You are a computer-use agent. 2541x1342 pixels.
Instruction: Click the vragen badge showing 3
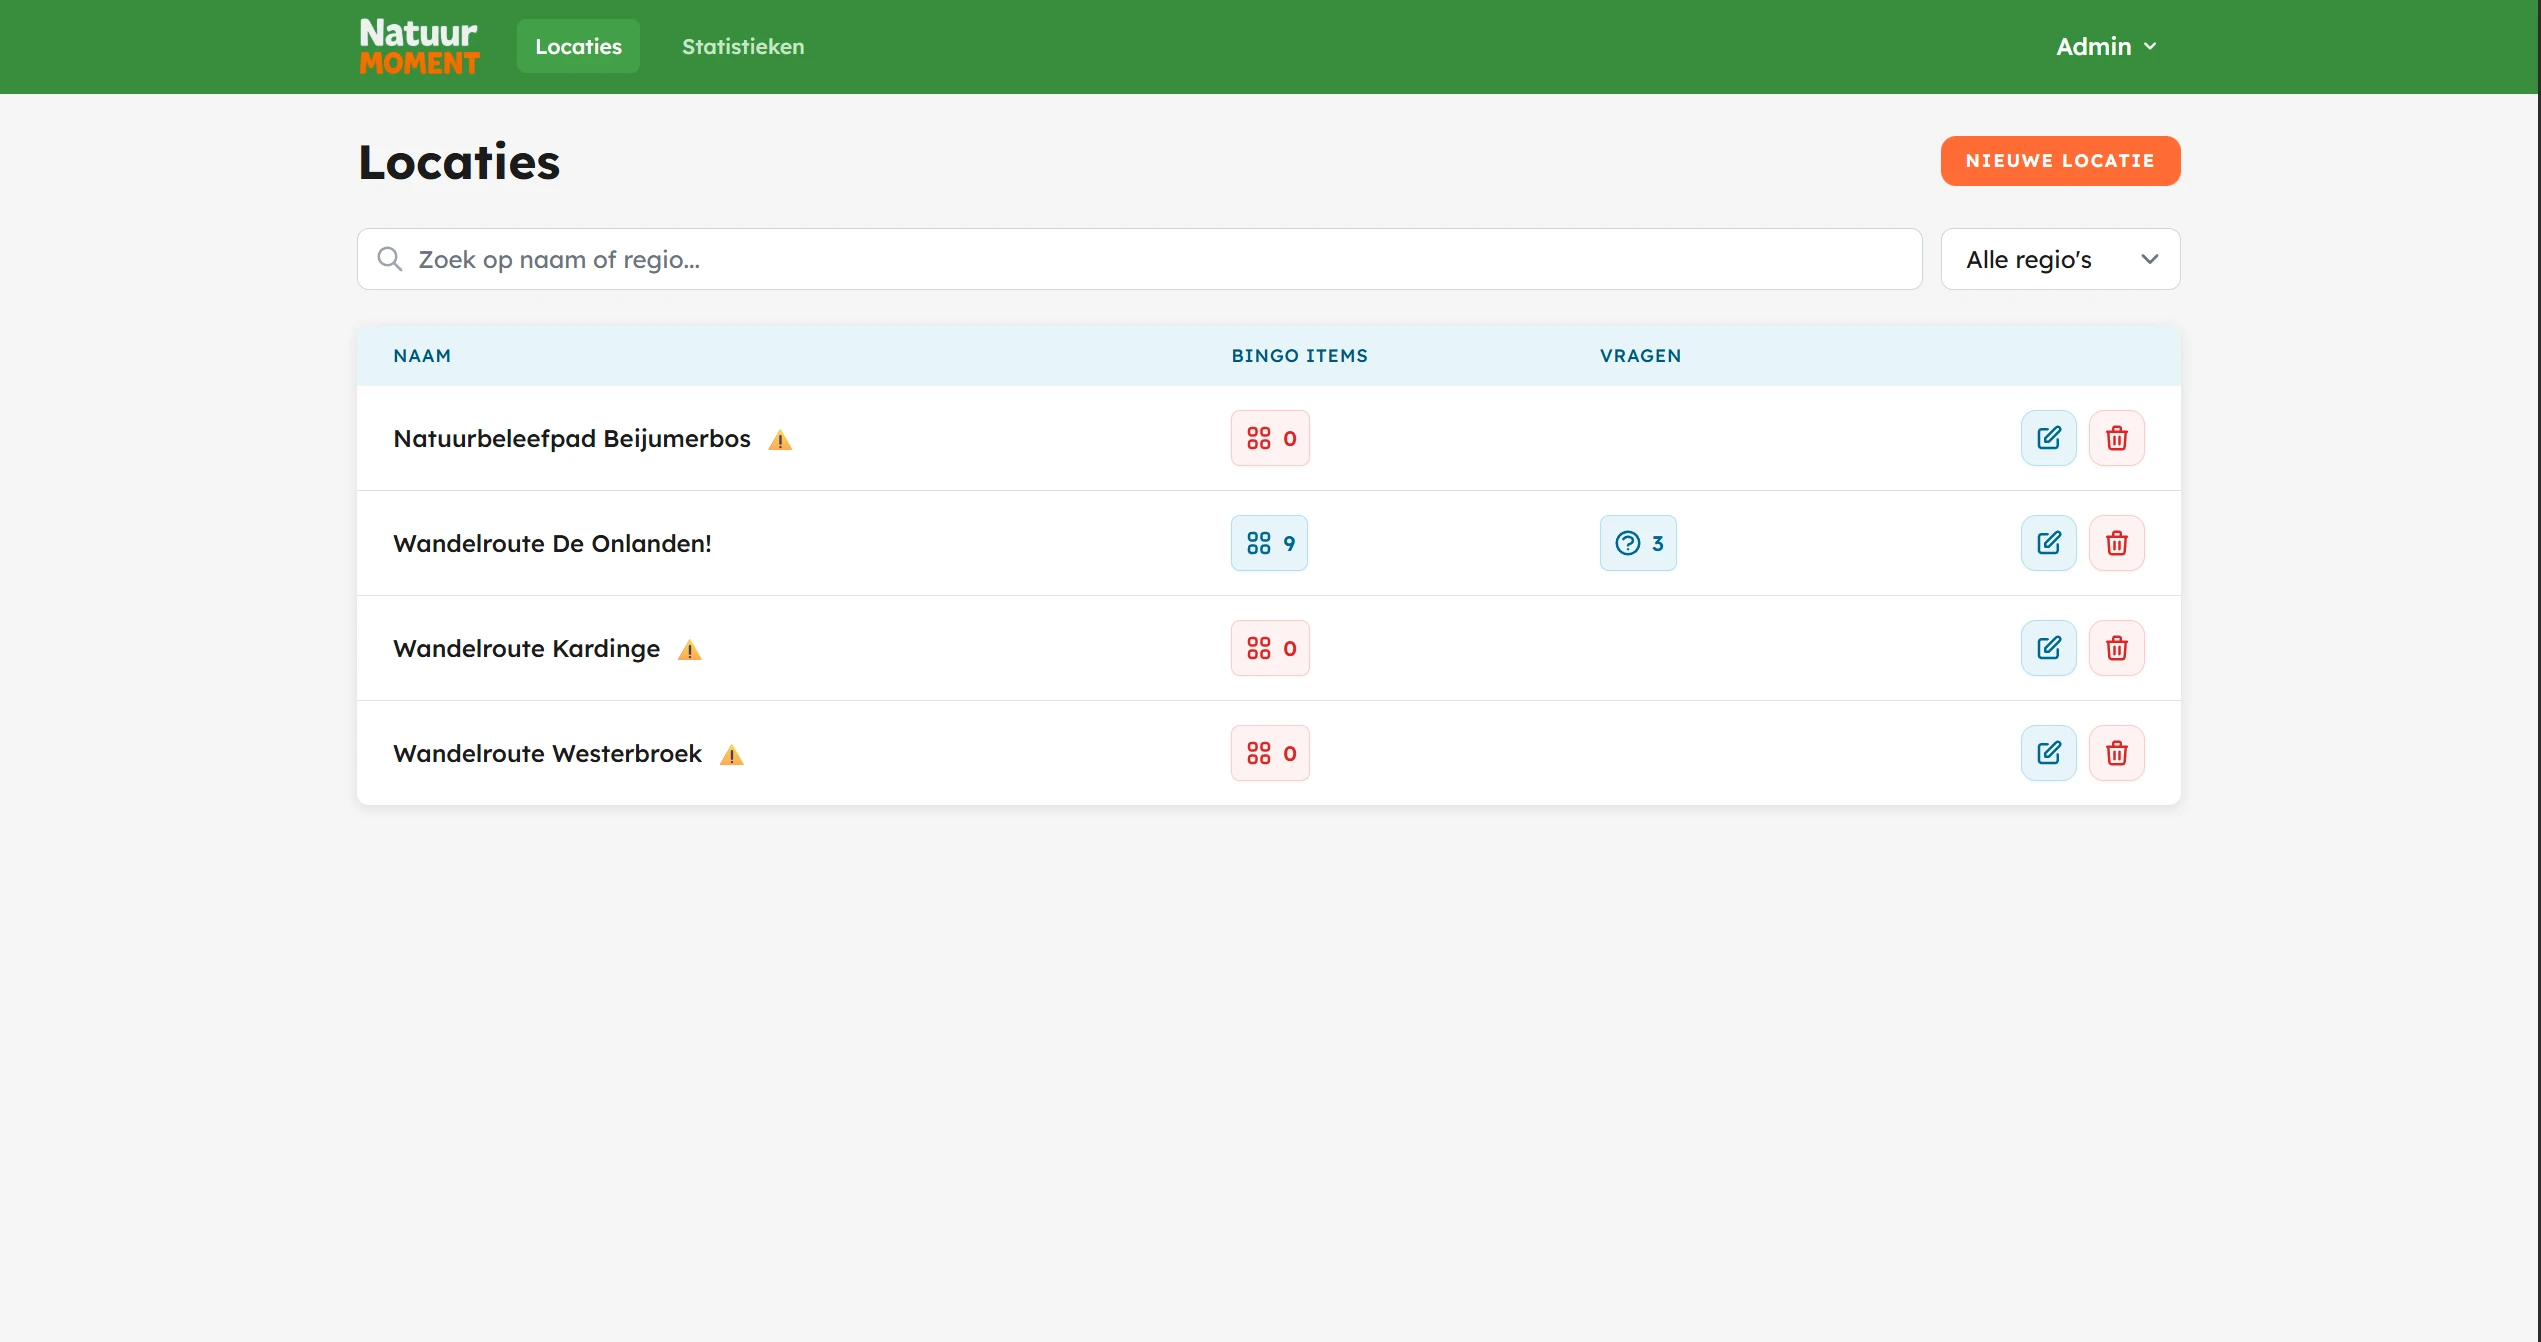coord(1637,543)
